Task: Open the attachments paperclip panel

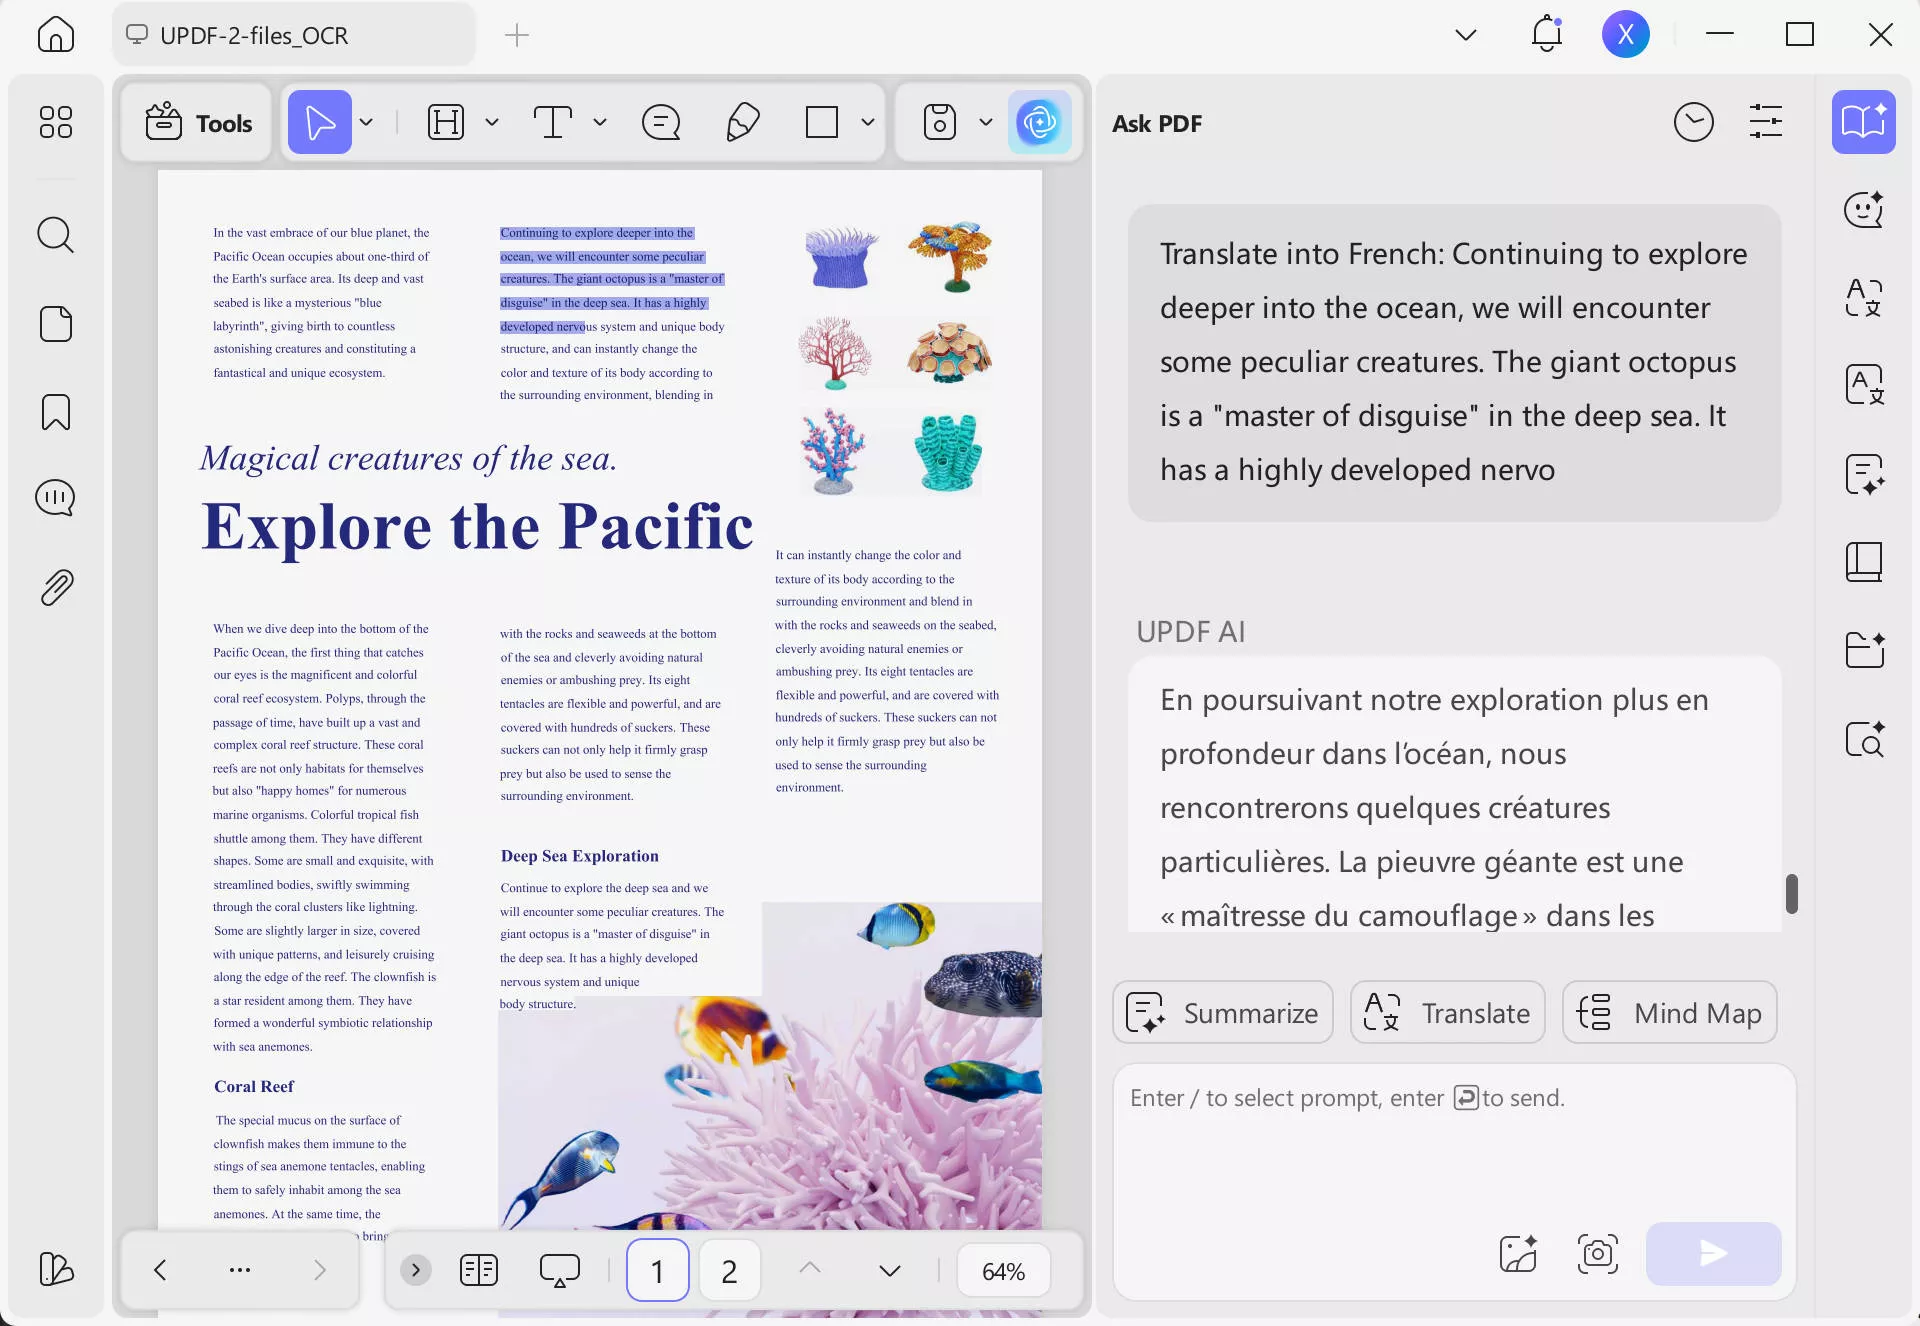Action: pos(56,587)
